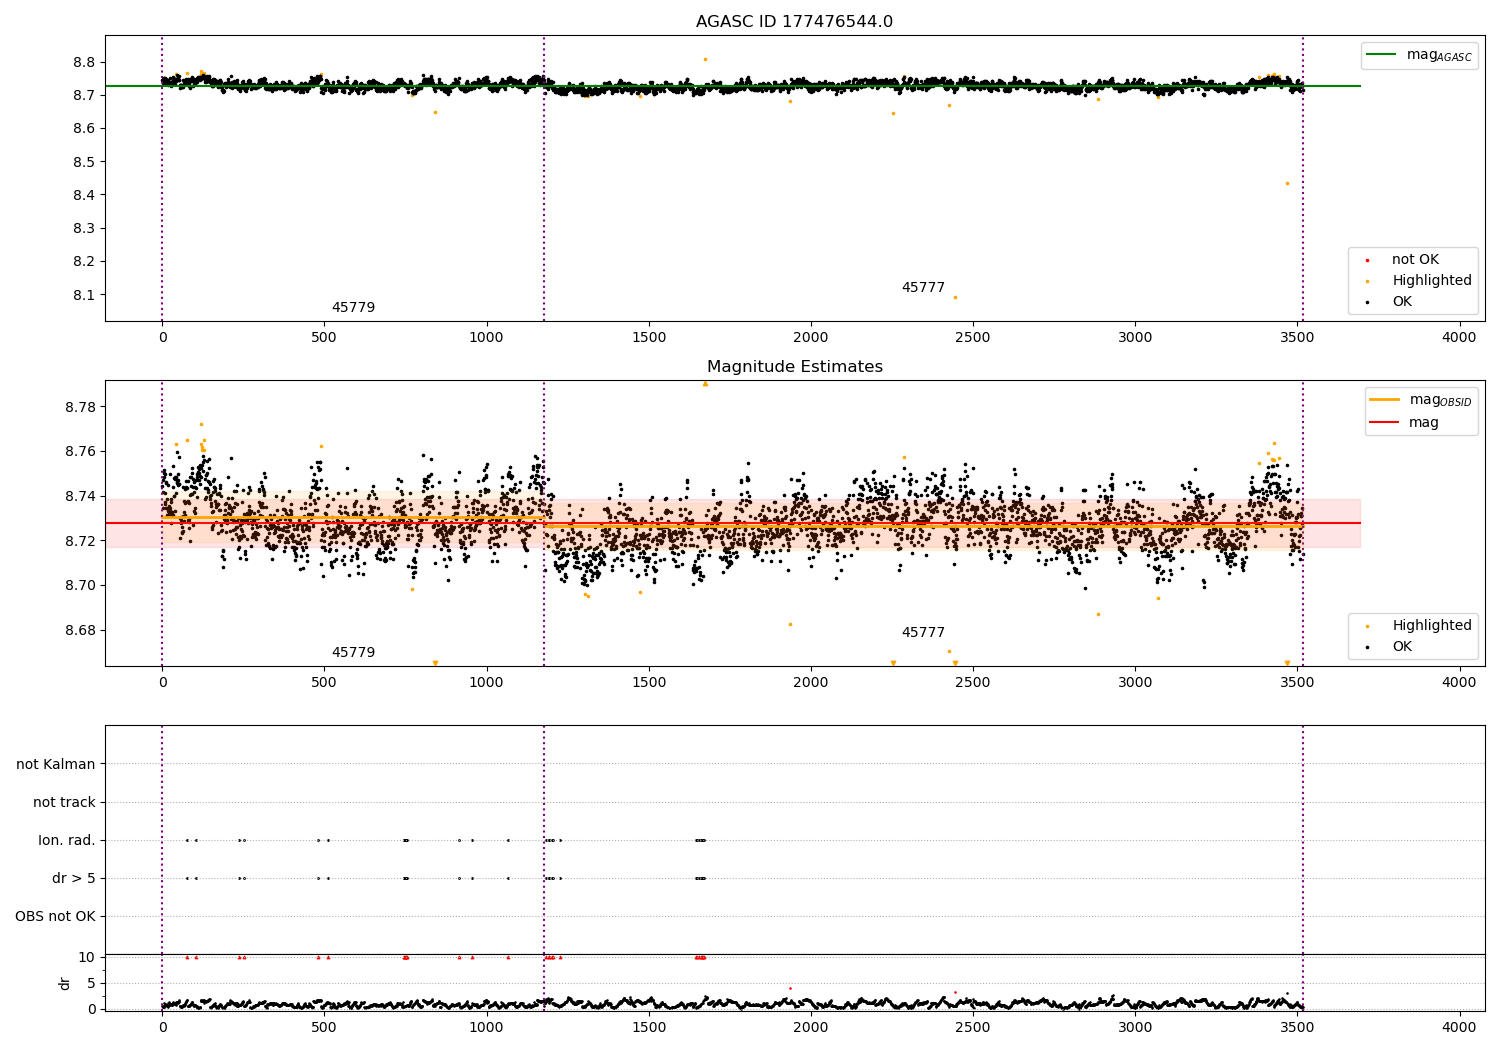Screen dimensions: 1500x1050
Task: Click the orange outlier point above 8.8 in top plot
Action: 705,59
